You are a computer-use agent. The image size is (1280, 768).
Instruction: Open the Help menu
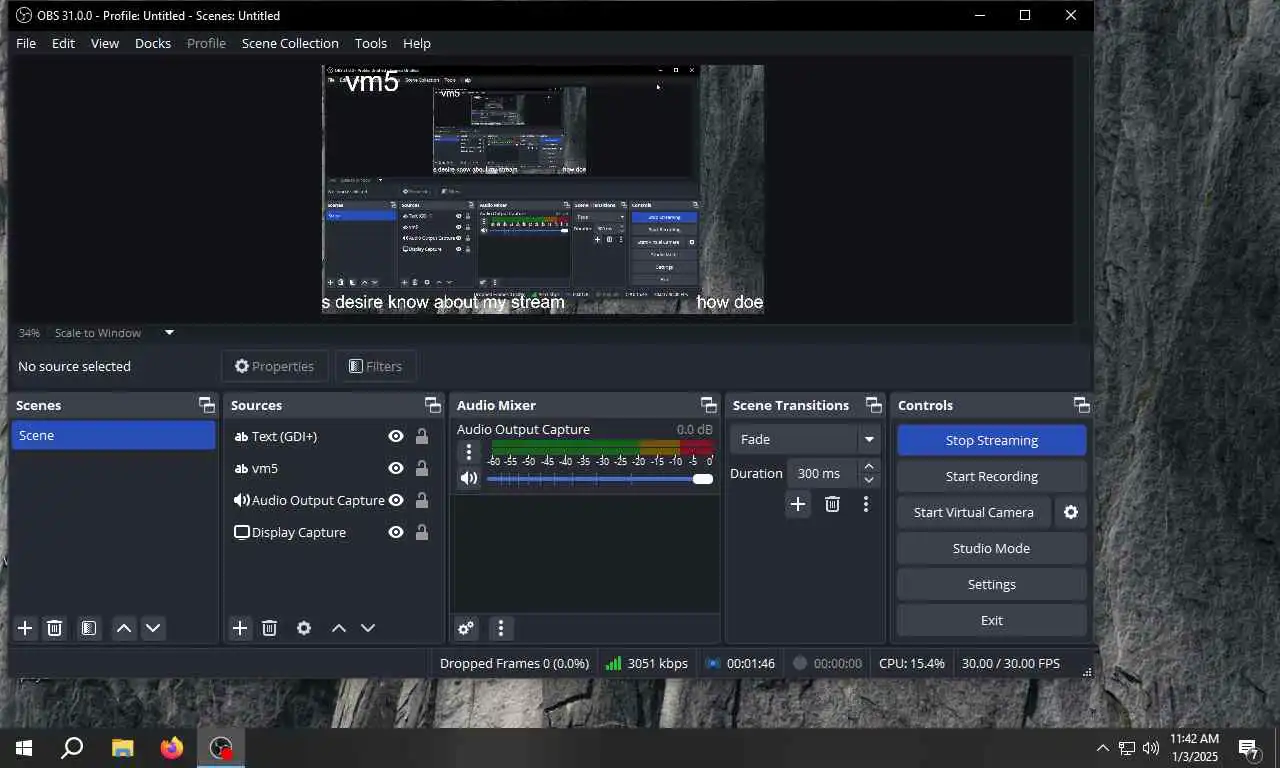coord(417,43)
